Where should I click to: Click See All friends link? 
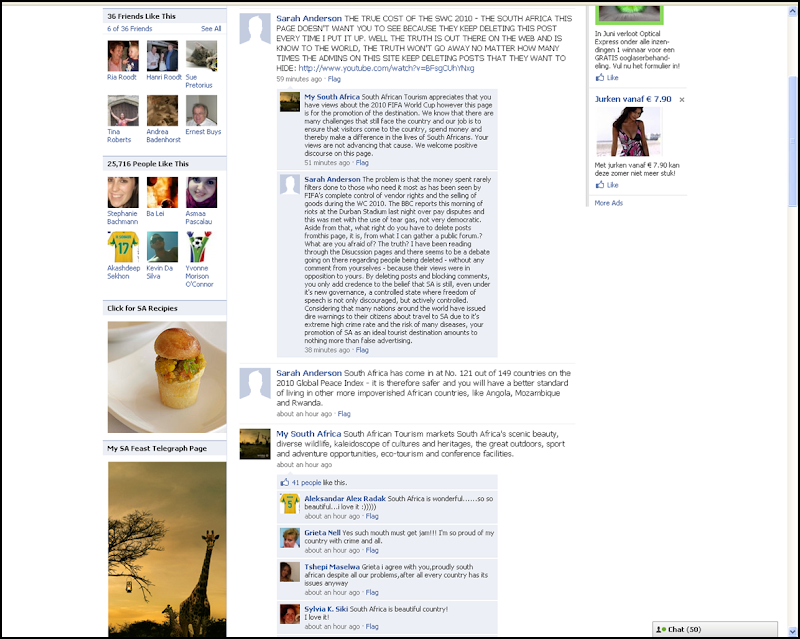(x=211, y=29)
